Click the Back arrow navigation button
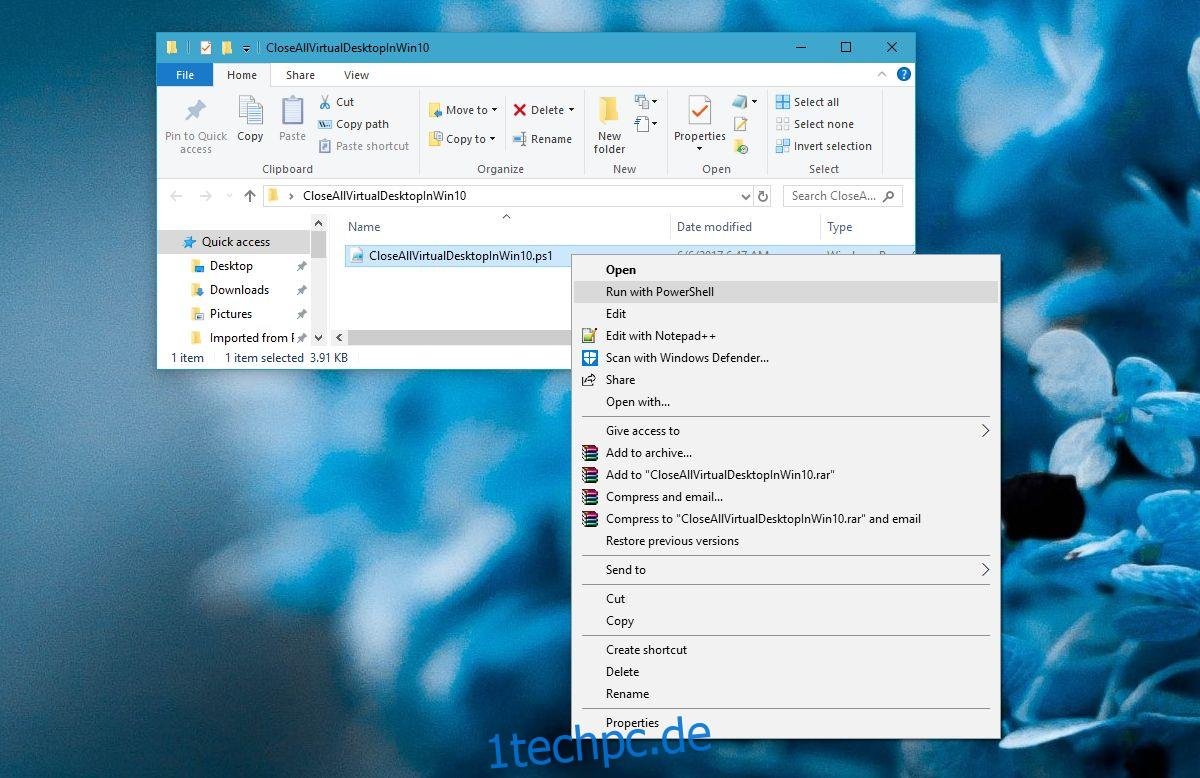Image resolution: width=1200 pixels, height=778 pixels. tap(177, 196)
